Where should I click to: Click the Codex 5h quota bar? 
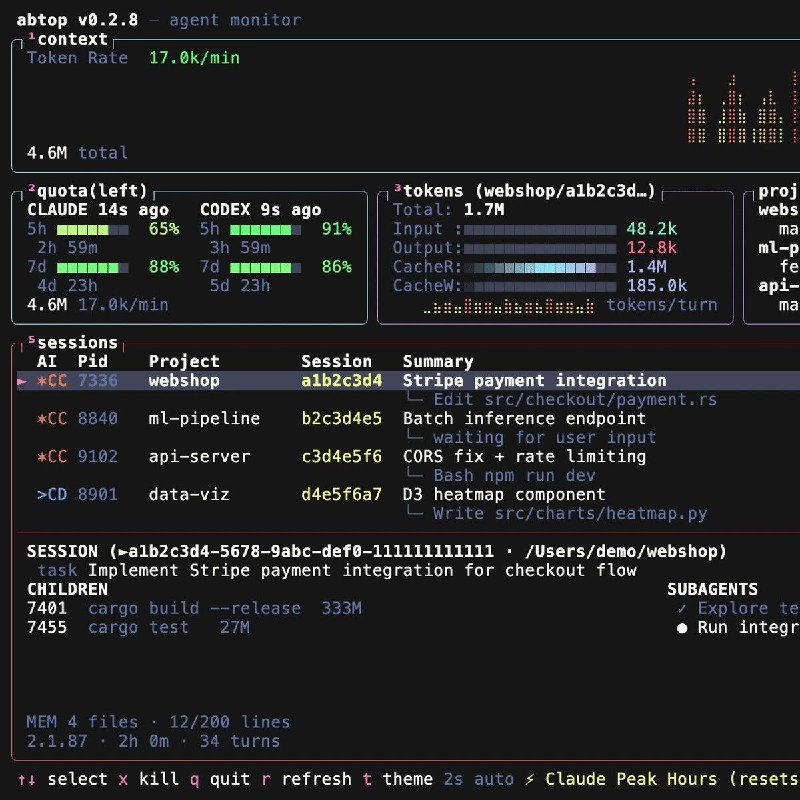pos(265,230)
